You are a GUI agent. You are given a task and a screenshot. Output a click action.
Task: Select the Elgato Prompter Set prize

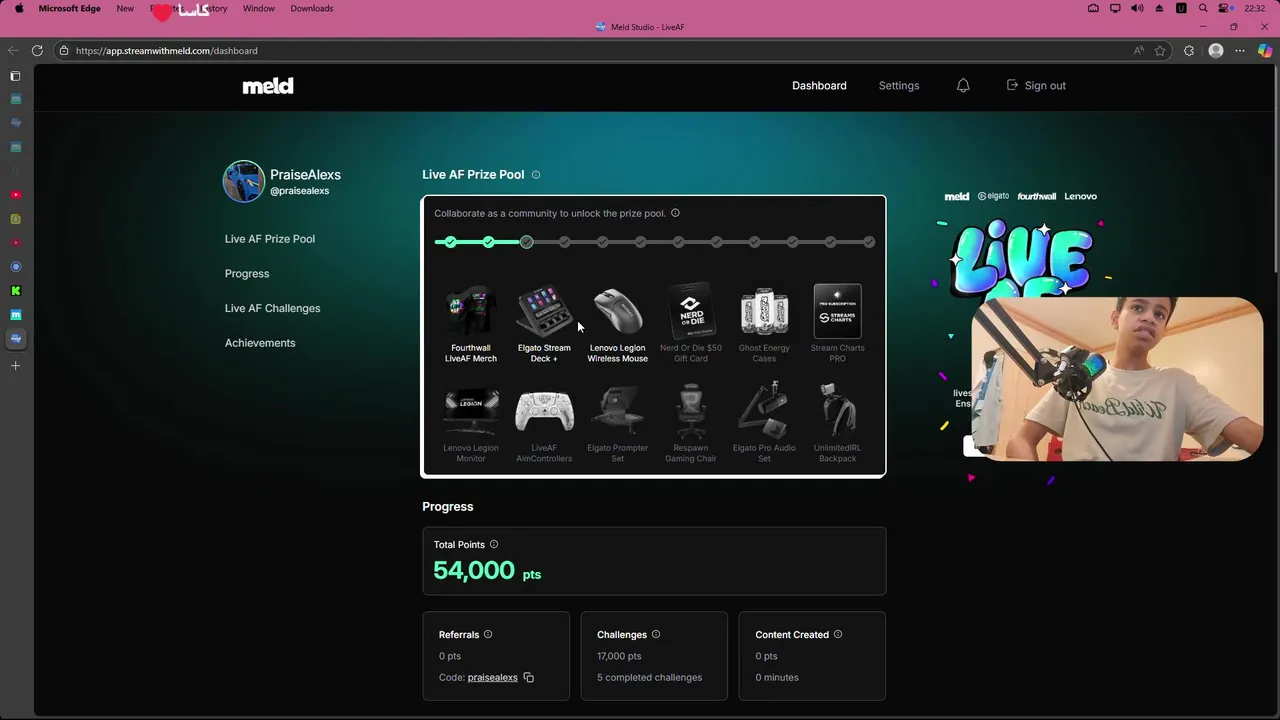click(x=617, y=423)
